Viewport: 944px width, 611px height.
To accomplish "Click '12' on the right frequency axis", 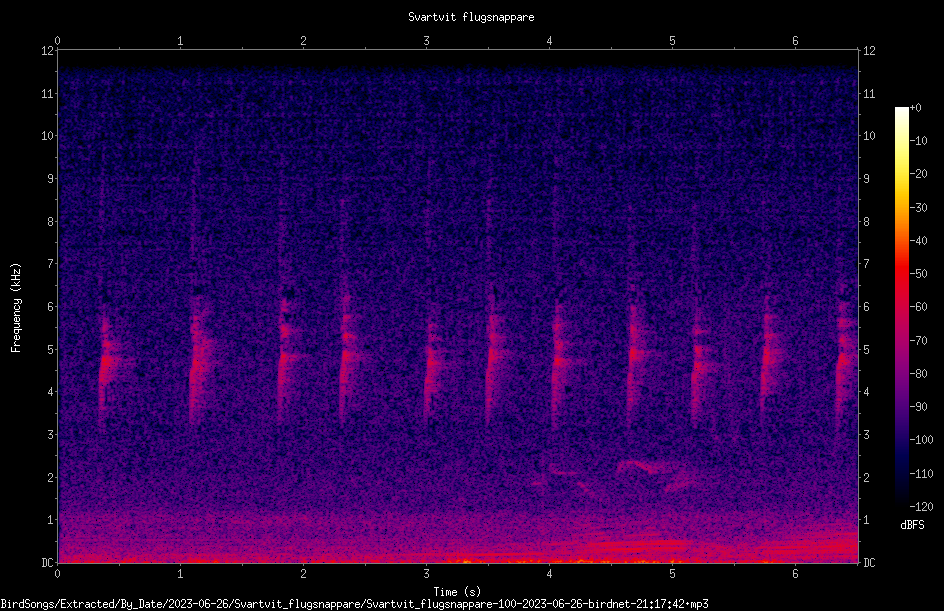I will pos(869,51).
